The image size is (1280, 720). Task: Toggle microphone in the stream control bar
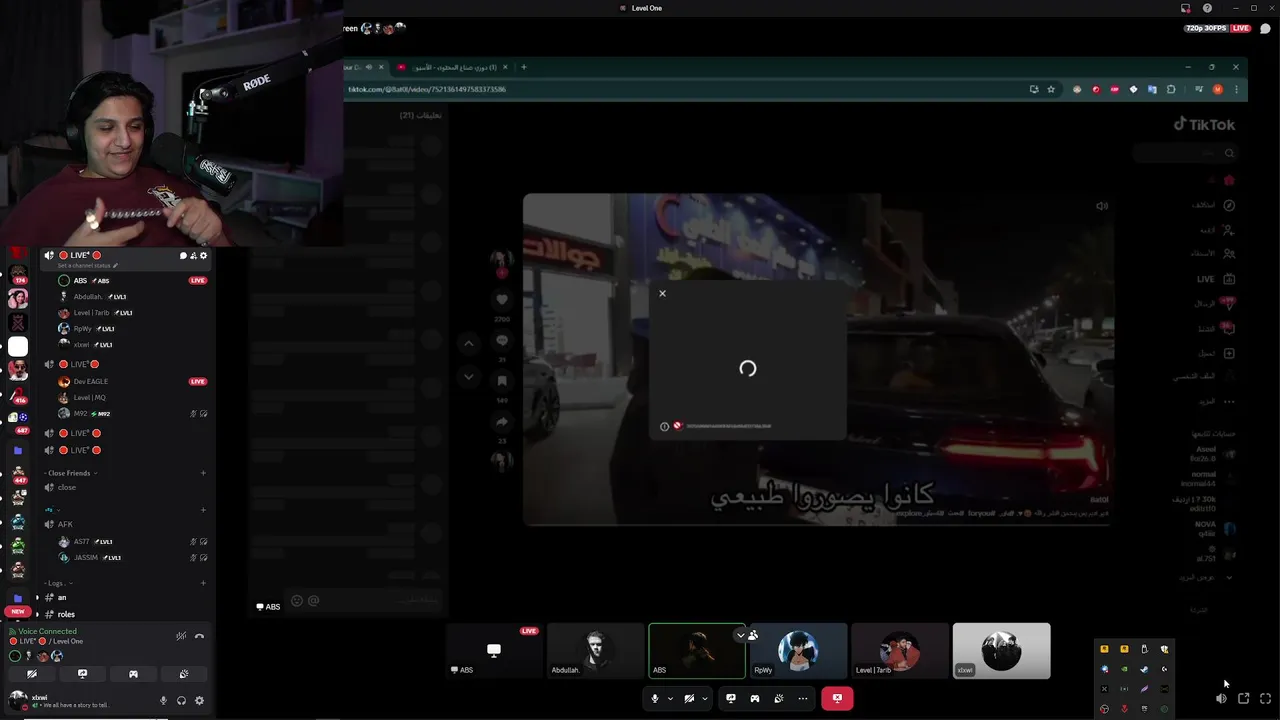tap(655, 699)
